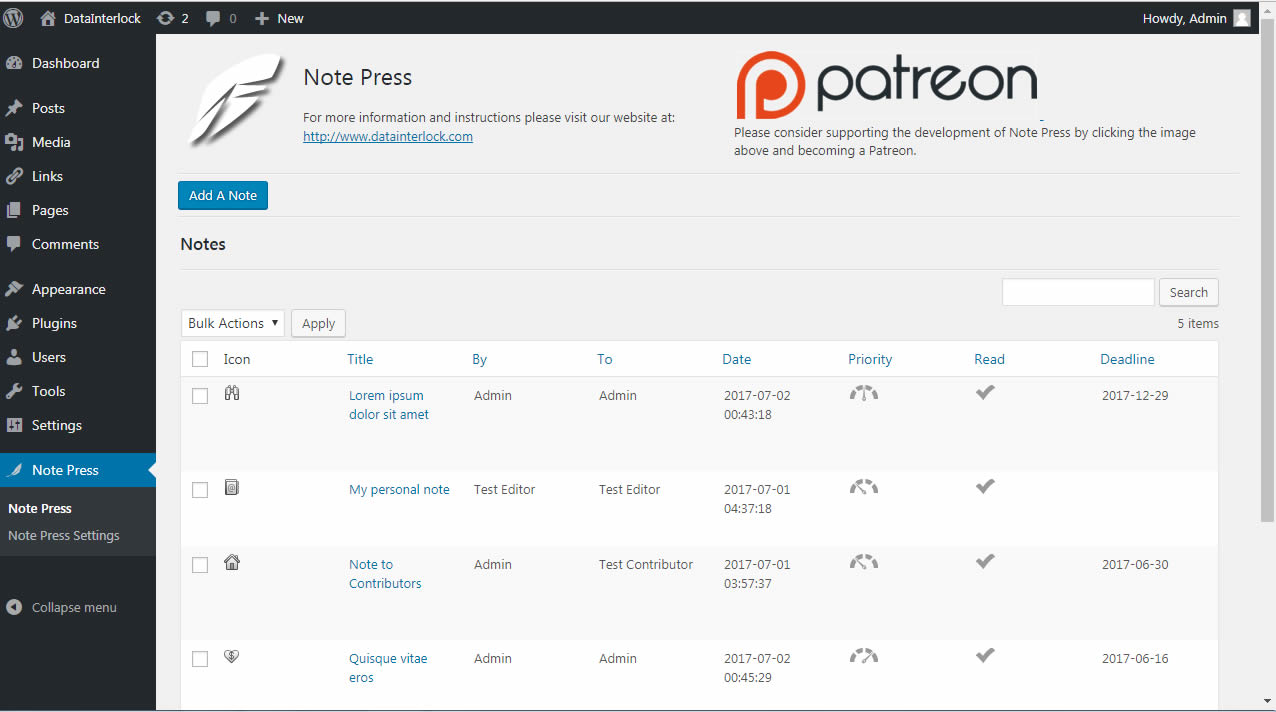
Task: Click the Search button
Action: pyautogui.click(x=1189, y=292)
